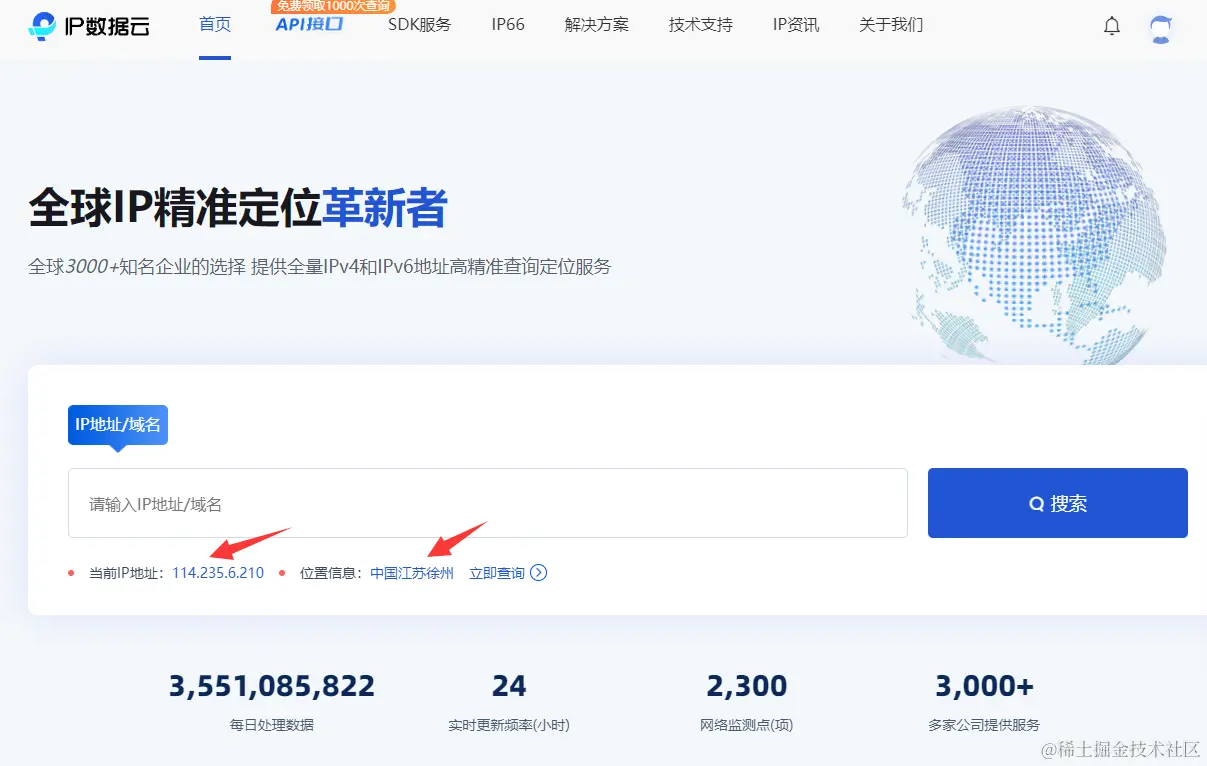Click the 3,000+ statistic
1207x766 pixels.
(x=985, y=686)
